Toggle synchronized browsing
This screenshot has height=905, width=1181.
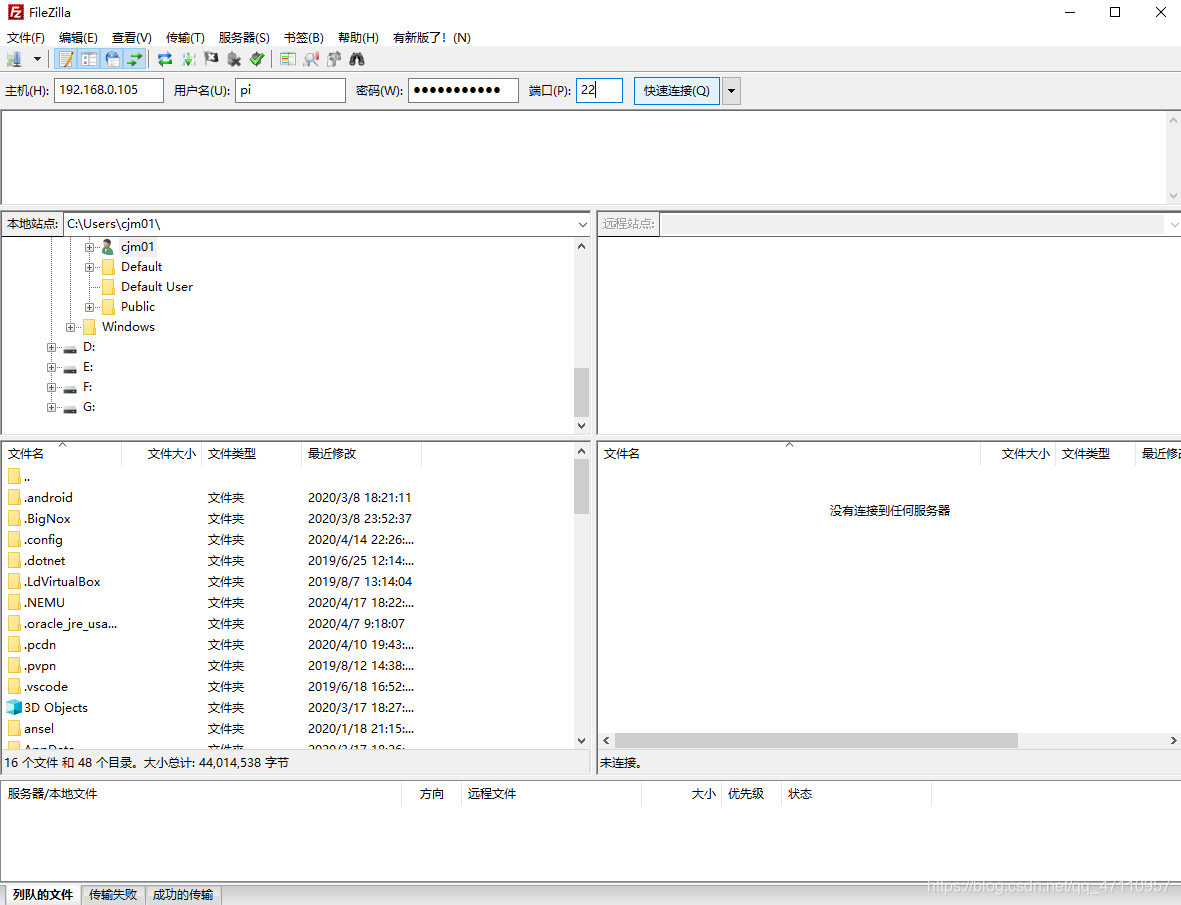coord(334,59)
